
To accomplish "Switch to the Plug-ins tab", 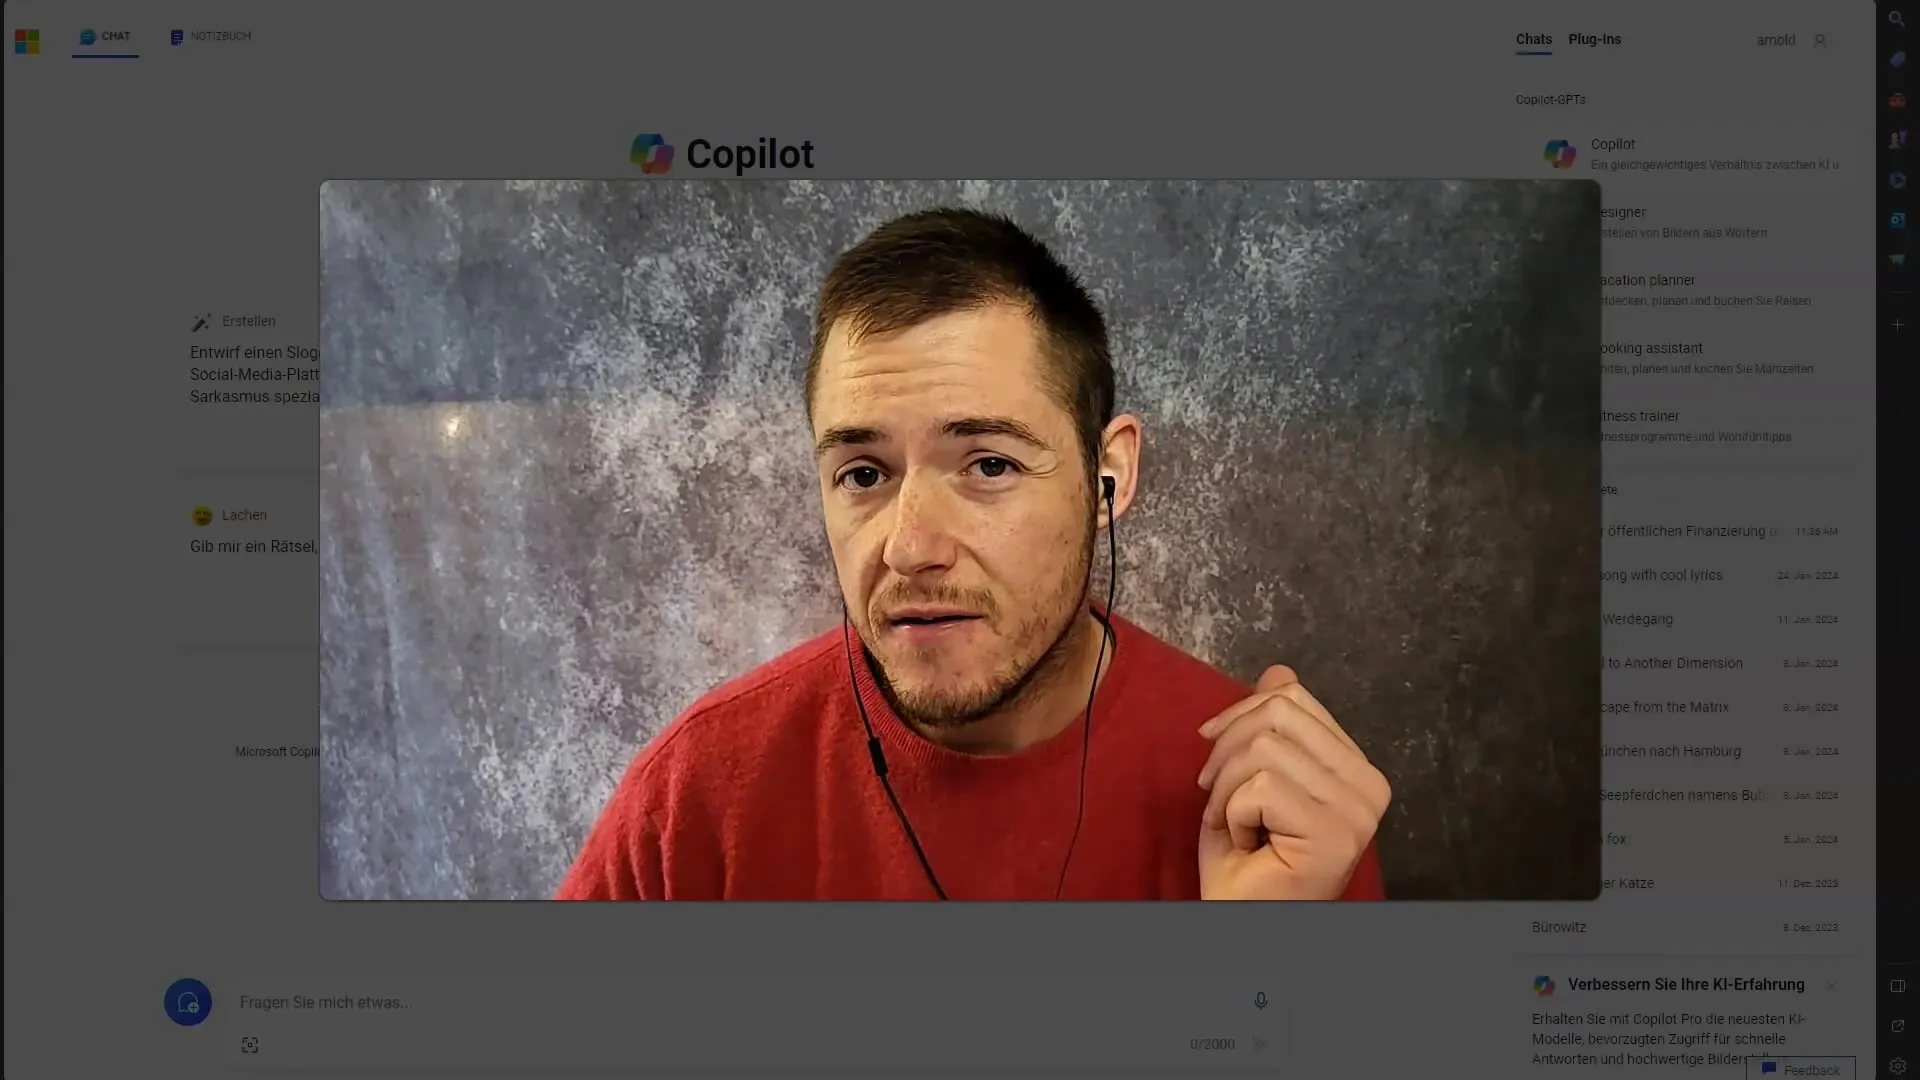I will (1596, 40).
